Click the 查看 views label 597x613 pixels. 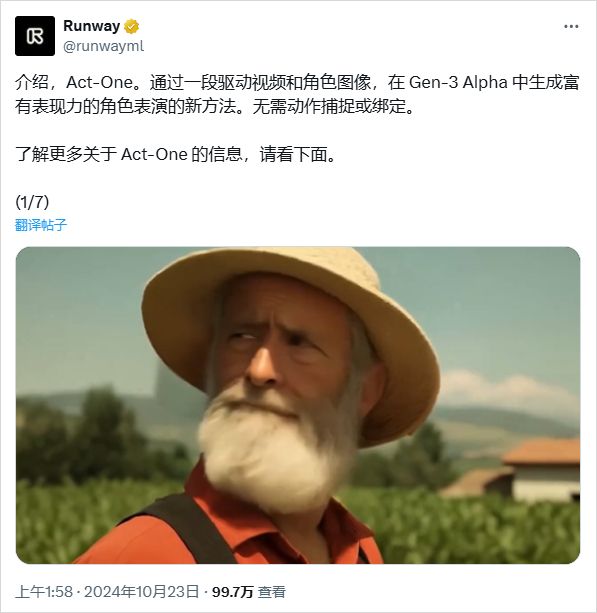click(x=272, y=591)
